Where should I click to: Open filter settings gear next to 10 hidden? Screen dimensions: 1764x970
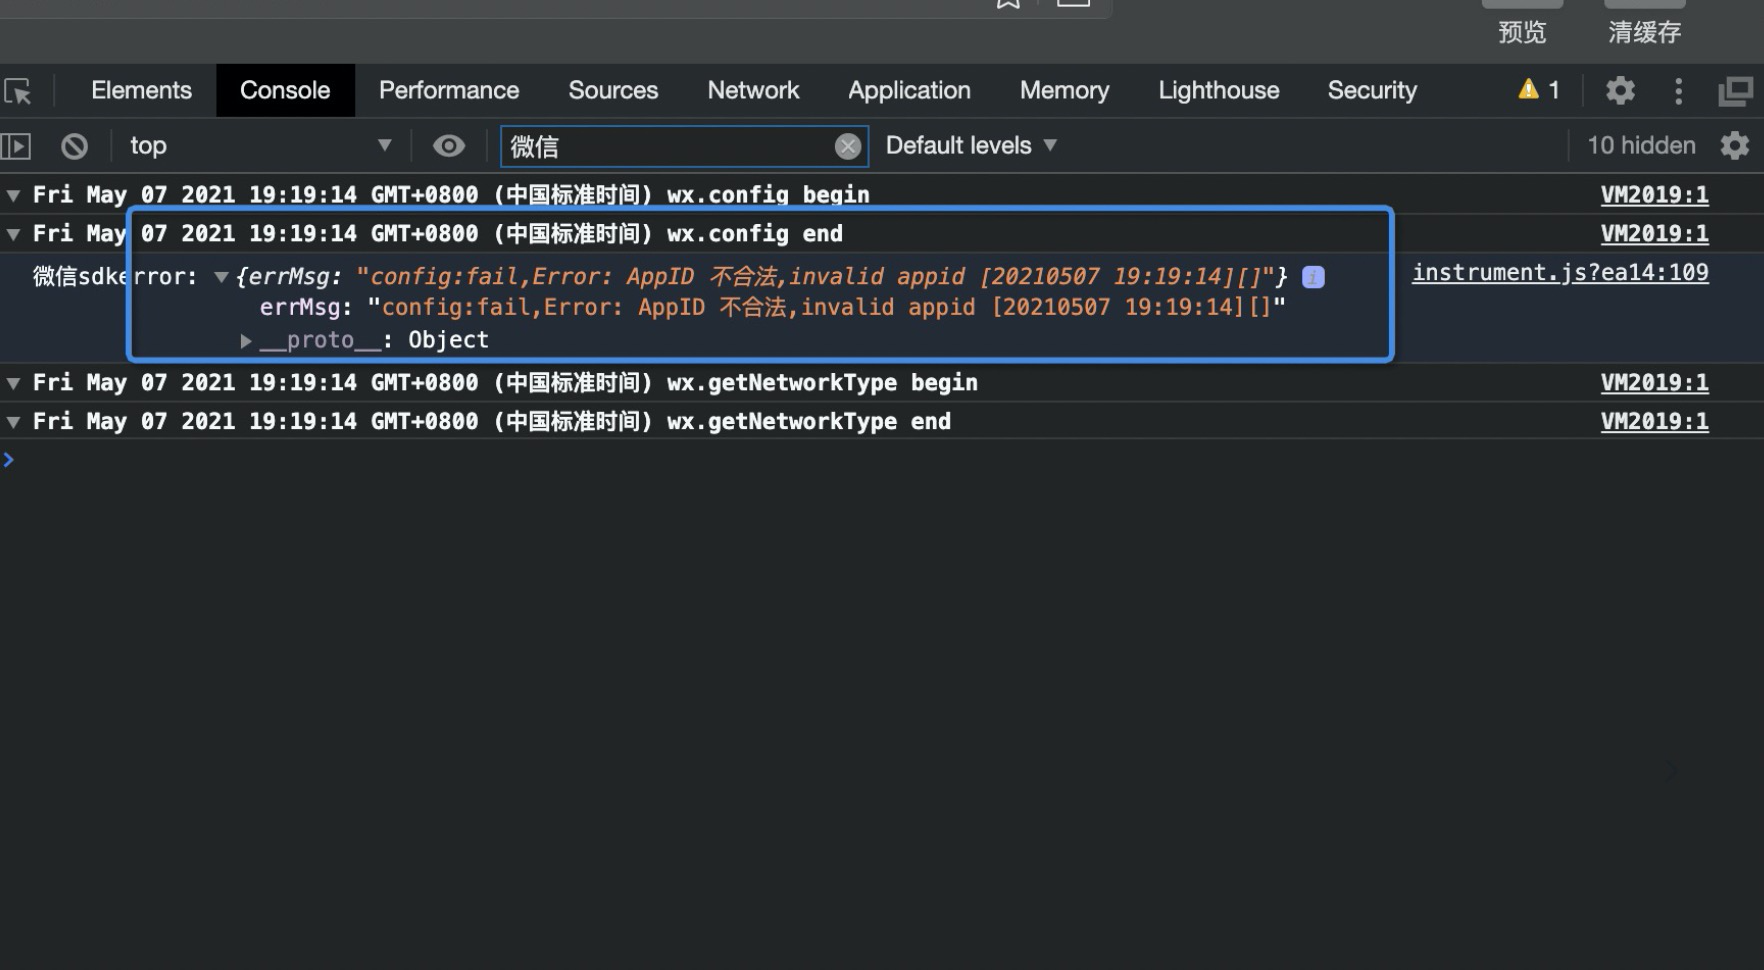pos(1734,146)
